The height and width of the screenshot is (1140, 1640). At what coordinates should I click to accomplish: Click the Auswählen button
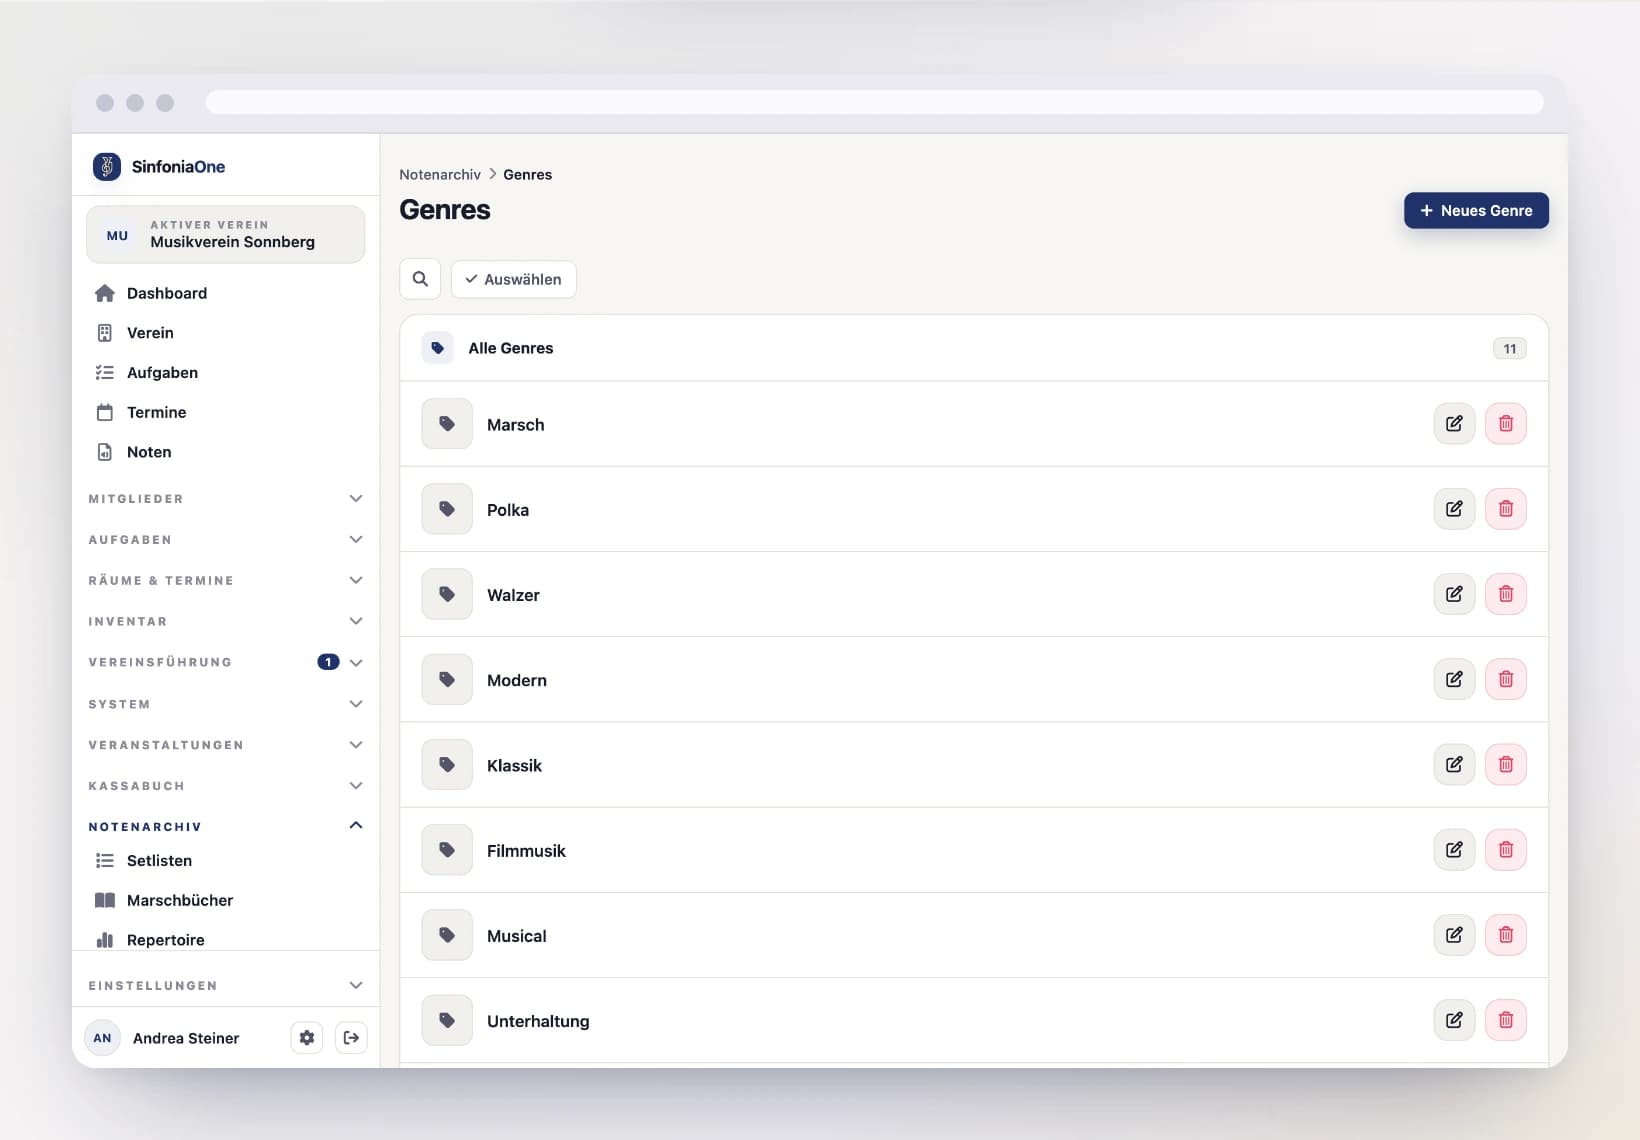click(513, 279)
